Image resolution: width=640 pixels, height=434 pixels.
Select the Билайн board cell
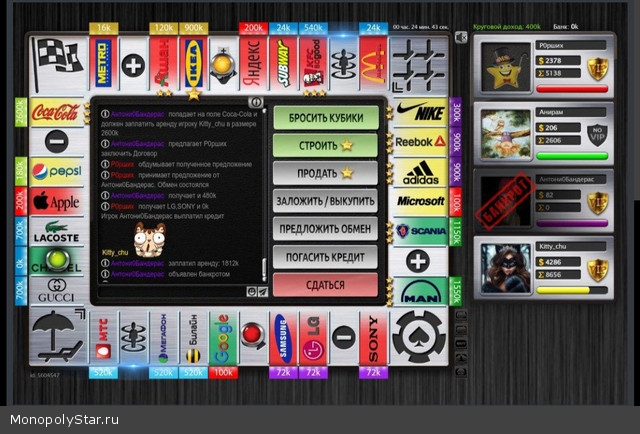pyautogui.click(x=193, y=338)
